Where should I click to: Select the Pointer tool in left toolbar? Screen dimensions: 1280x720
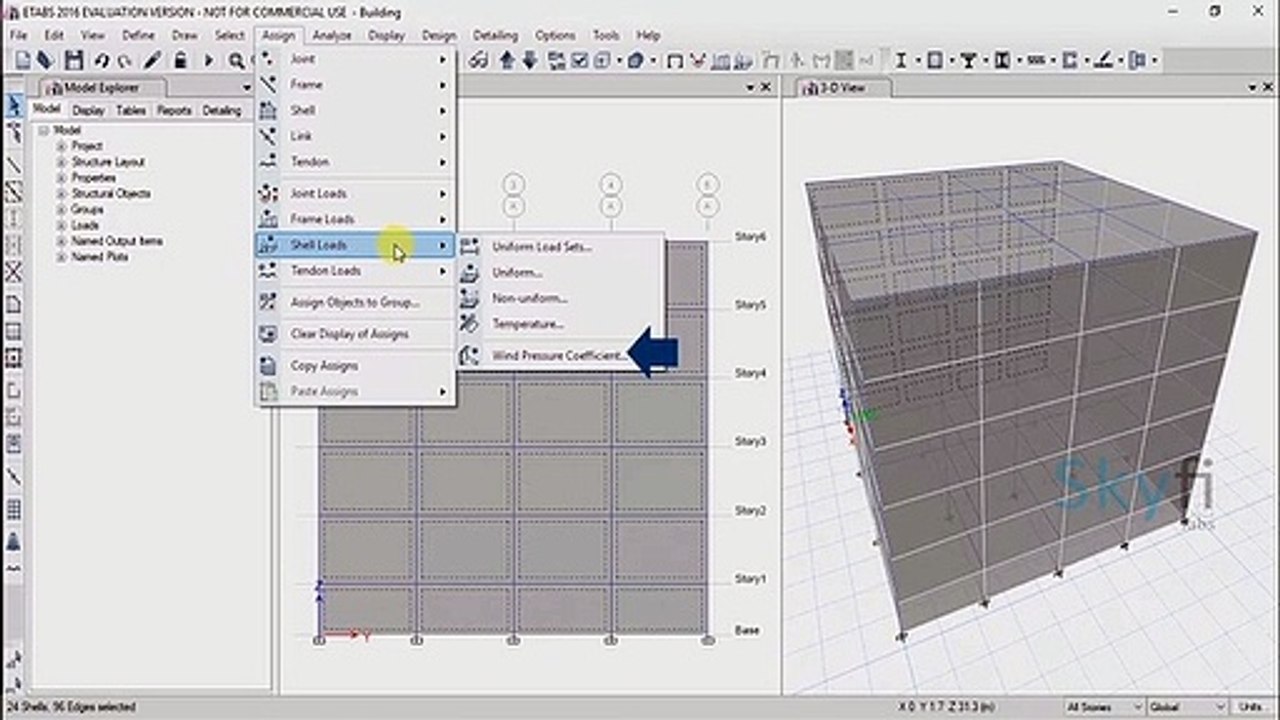14,105
